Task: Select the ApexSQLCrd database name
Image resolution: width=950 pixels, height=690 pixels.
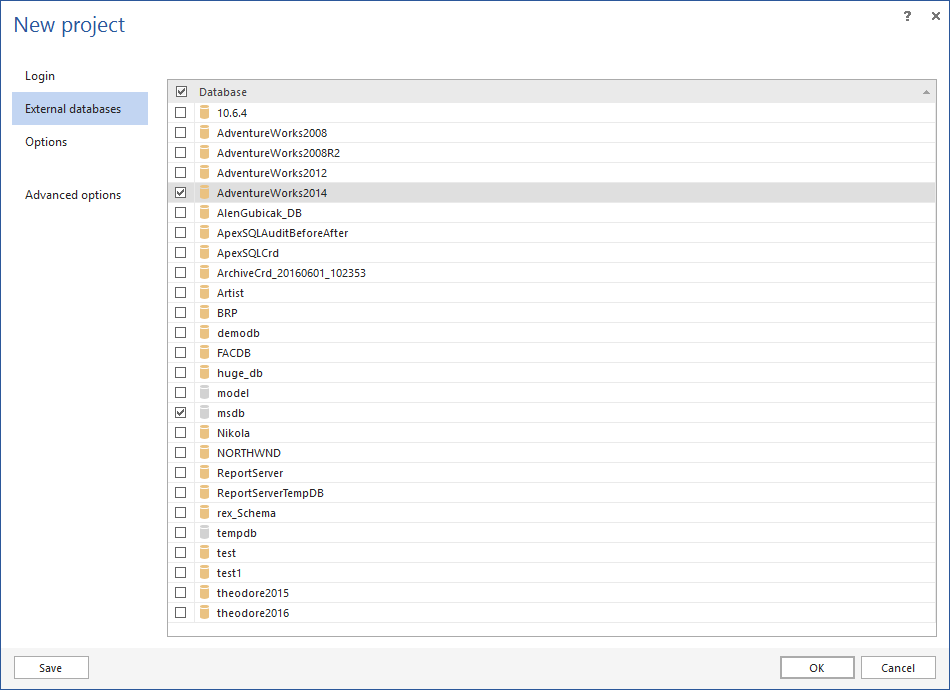Action: pos(248,253)
